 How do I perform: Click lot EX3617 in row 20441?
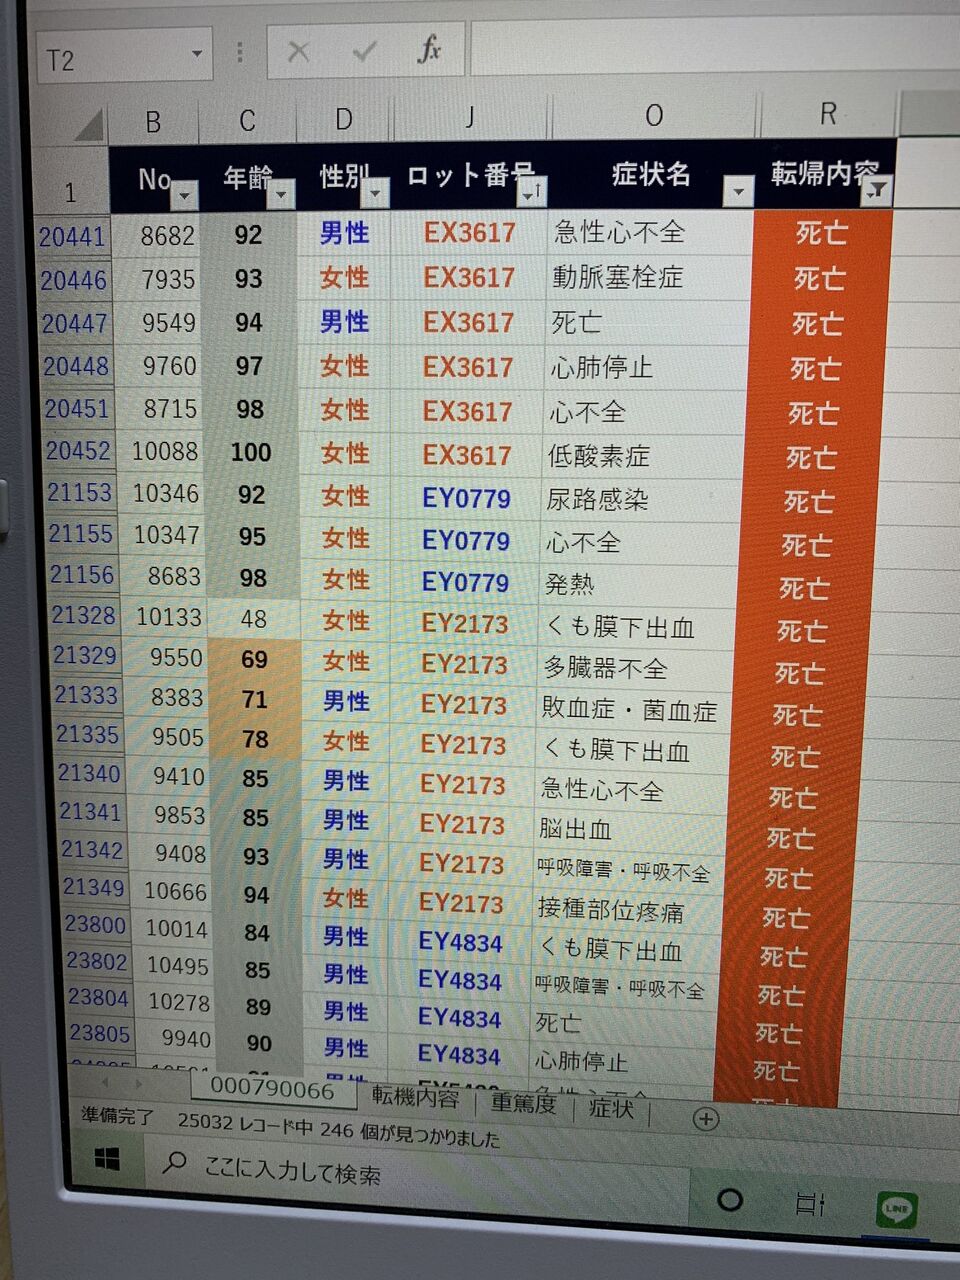coord(469,233)
